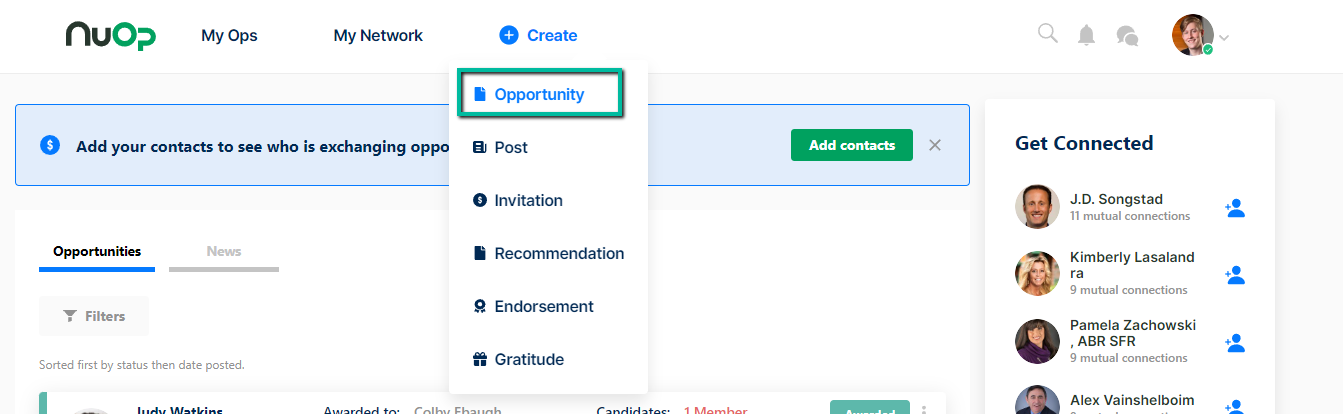Select Opportunity from Create menu
Viewport: 1343px width, 414px height.
point(541,94)
